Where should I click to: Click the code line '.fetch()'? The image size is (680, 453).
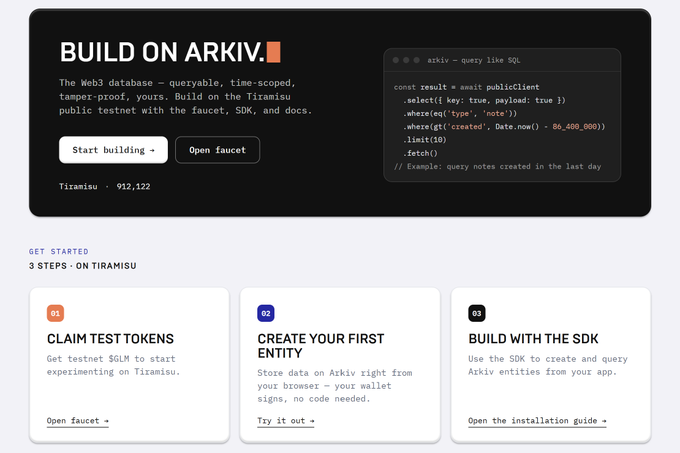[420, 153]
